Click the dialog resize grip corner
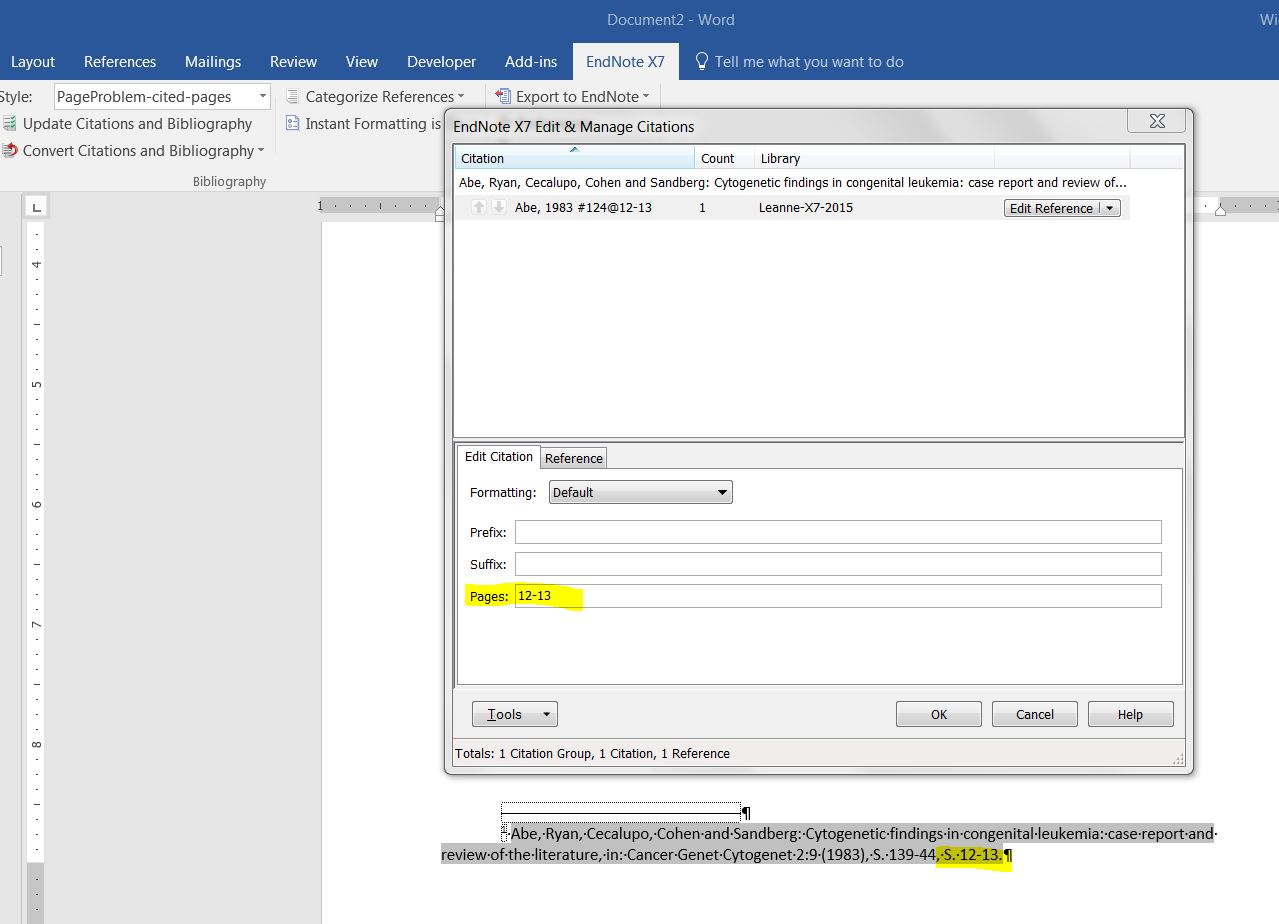 point(1179,760)
